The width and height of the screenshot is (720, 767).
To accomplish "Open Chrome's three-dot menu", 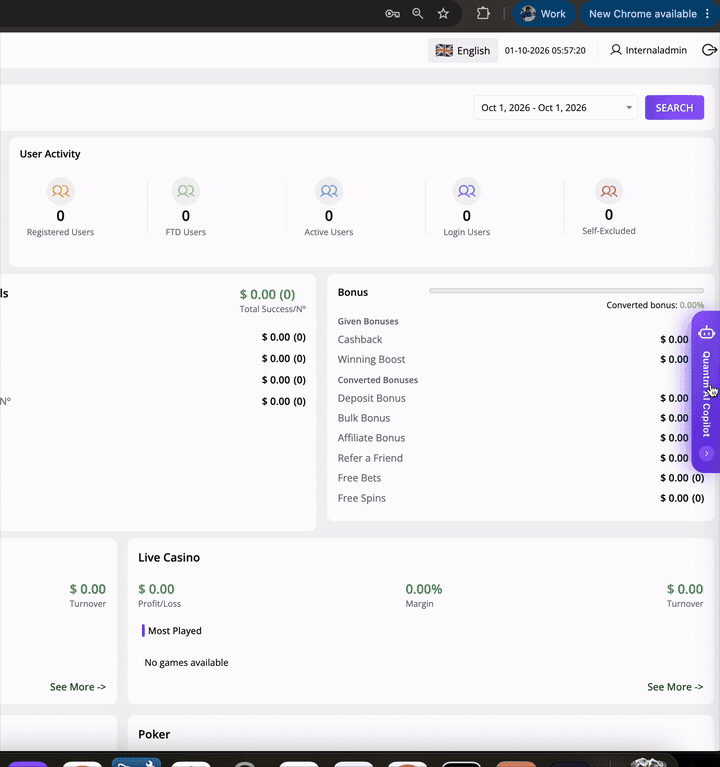I will (707, 14).
